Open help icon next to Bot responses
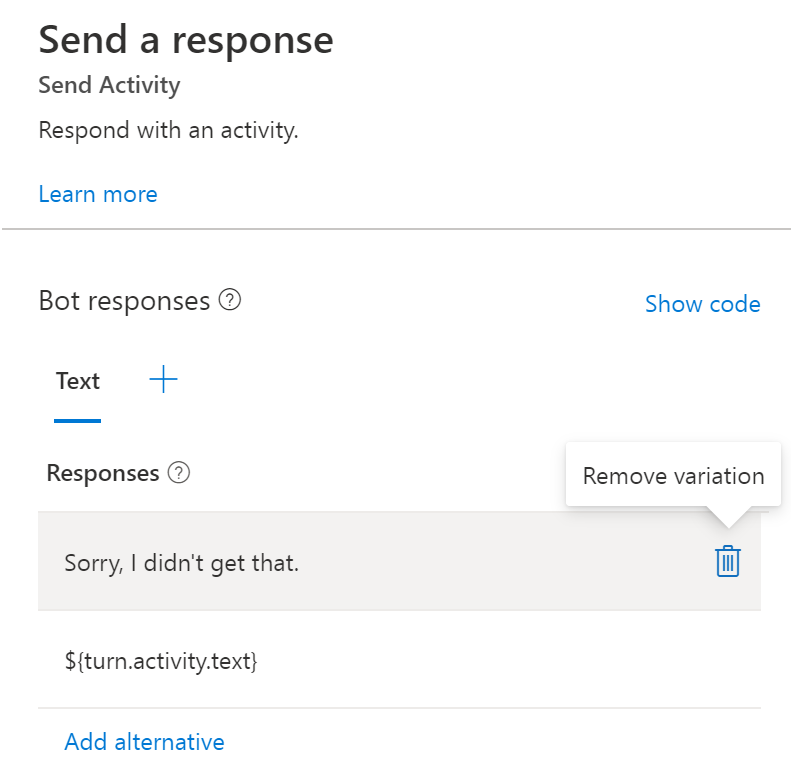791x780 pixels. click(230, 300)
